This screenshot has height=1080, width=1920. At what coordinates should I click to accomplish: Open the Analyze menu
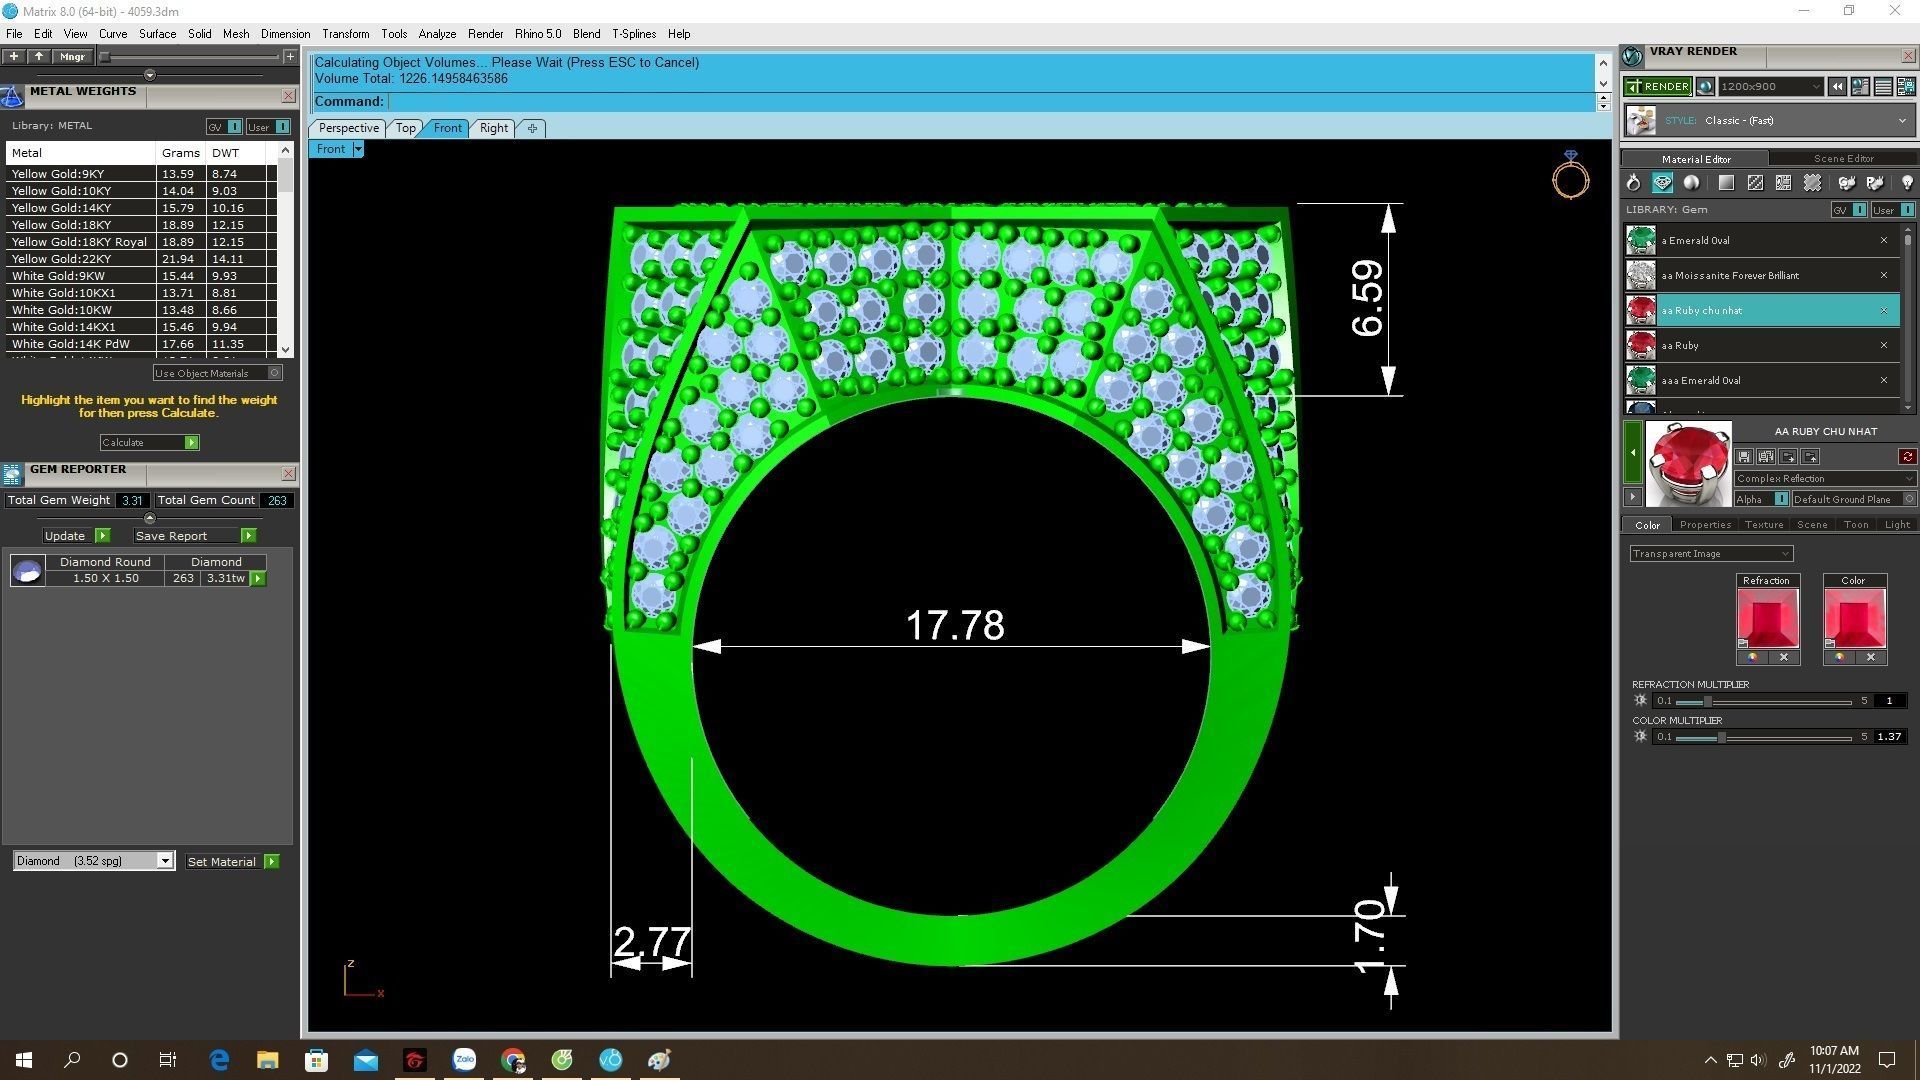tap(437, 34)
